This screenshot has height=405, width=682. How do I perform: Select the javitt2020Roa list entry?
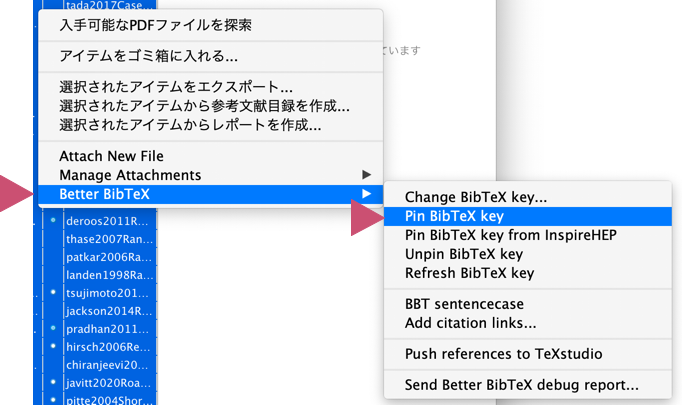coord(106,383)
